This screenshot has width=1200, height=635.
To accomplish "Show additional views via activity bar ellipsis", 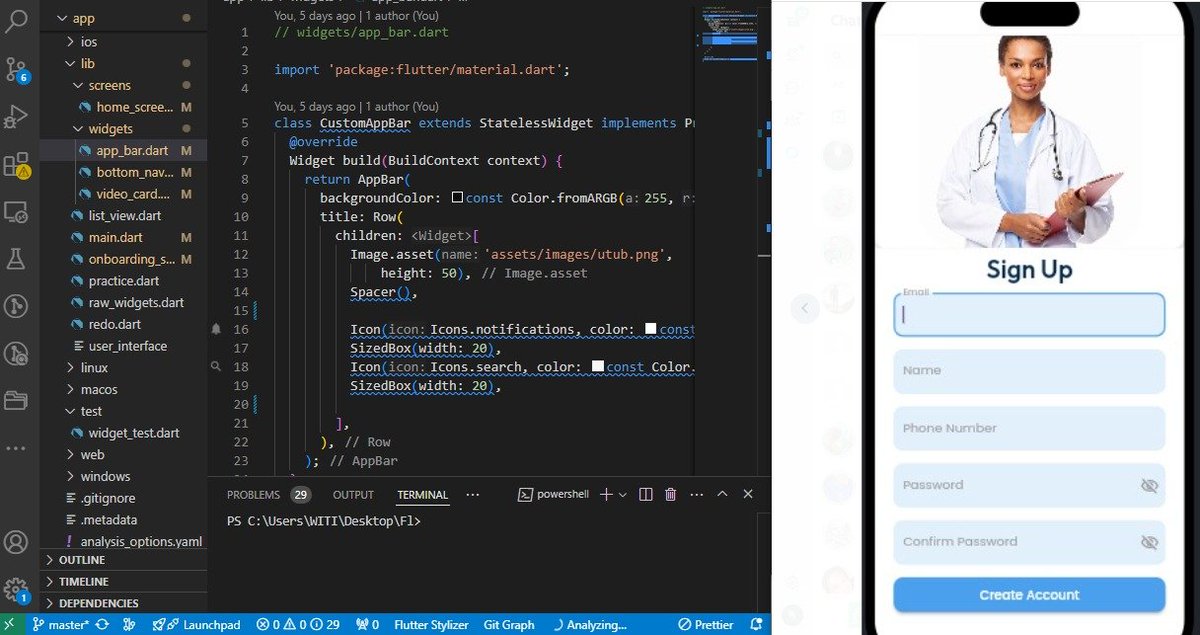I will pos(16,448).
